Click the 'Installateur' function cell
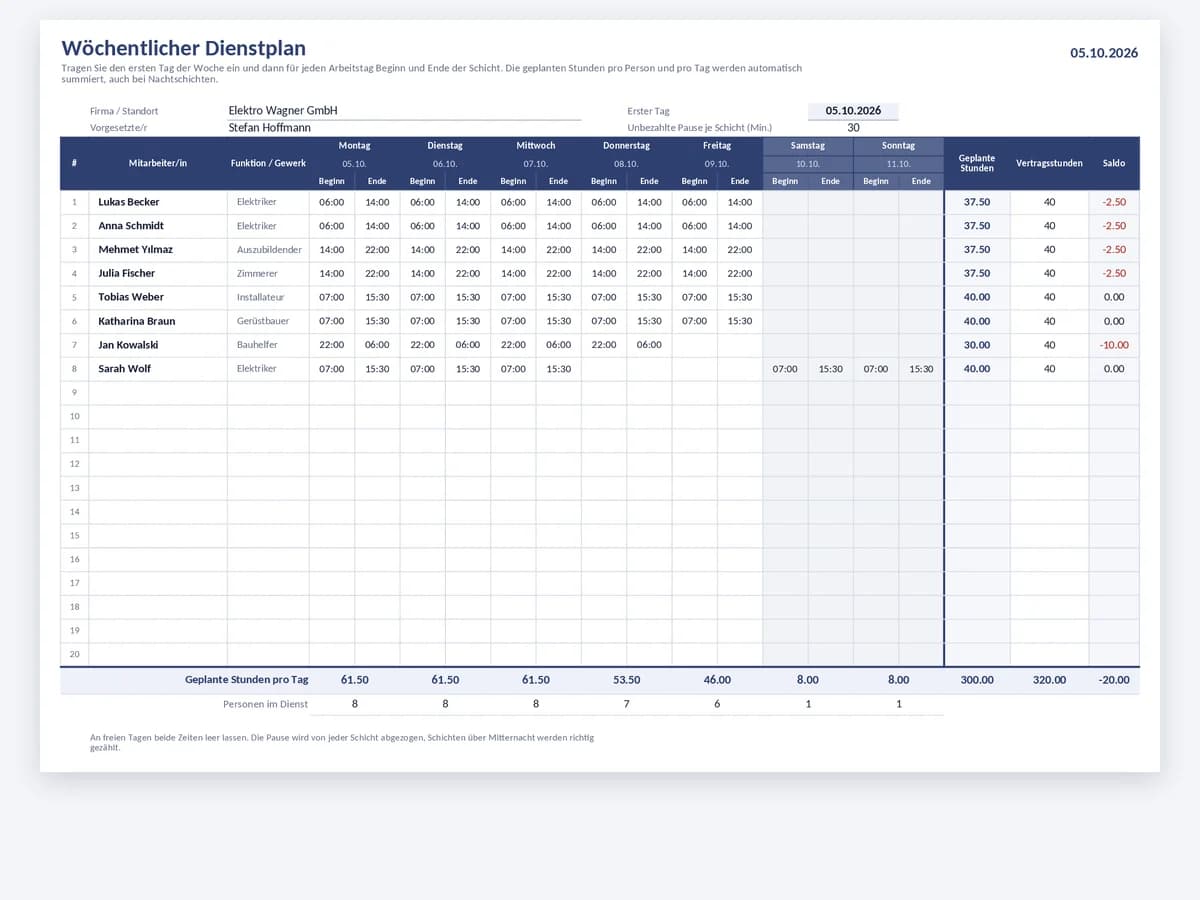 [x=268, y=297]
